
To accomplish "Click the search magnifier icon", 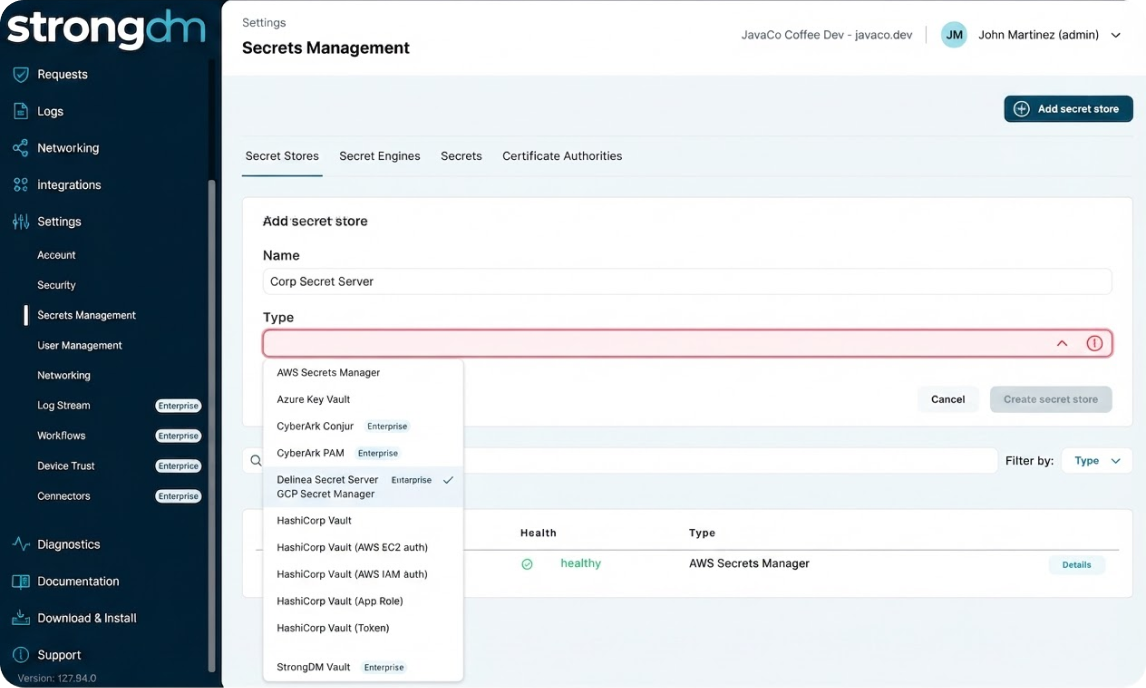I will 256,461.
